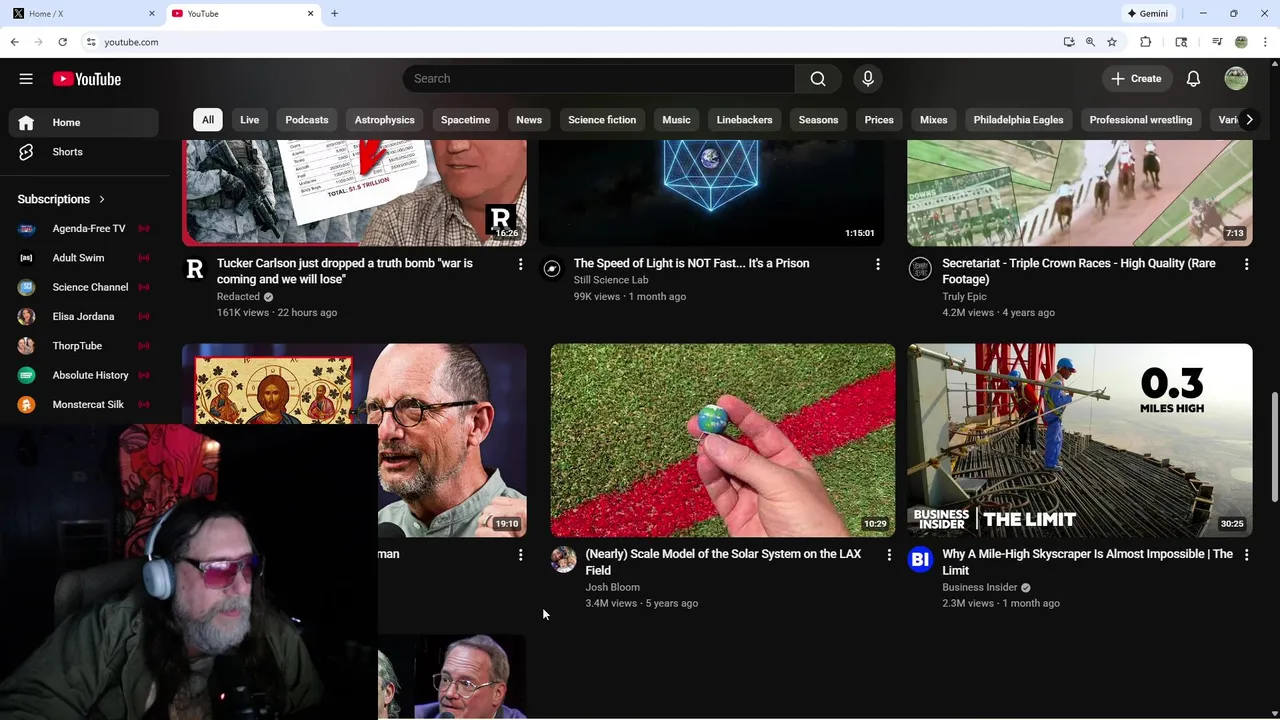The height and width of the screenshot is (720, 1280).
Task: Open the Business Insider channel avatar
Action: click(920, 559)
